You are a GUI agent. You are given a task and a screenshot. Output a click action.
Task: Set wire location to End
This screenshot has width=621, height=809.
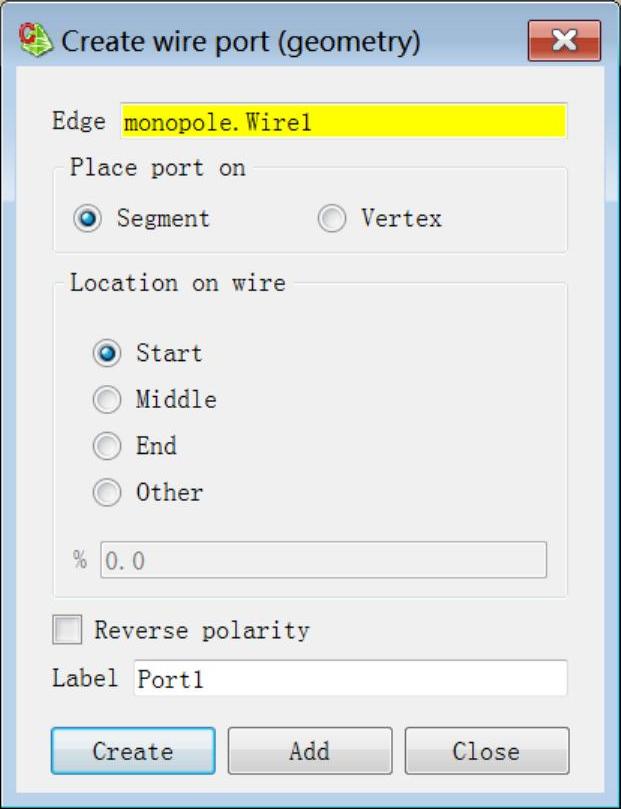coord(106,446)
